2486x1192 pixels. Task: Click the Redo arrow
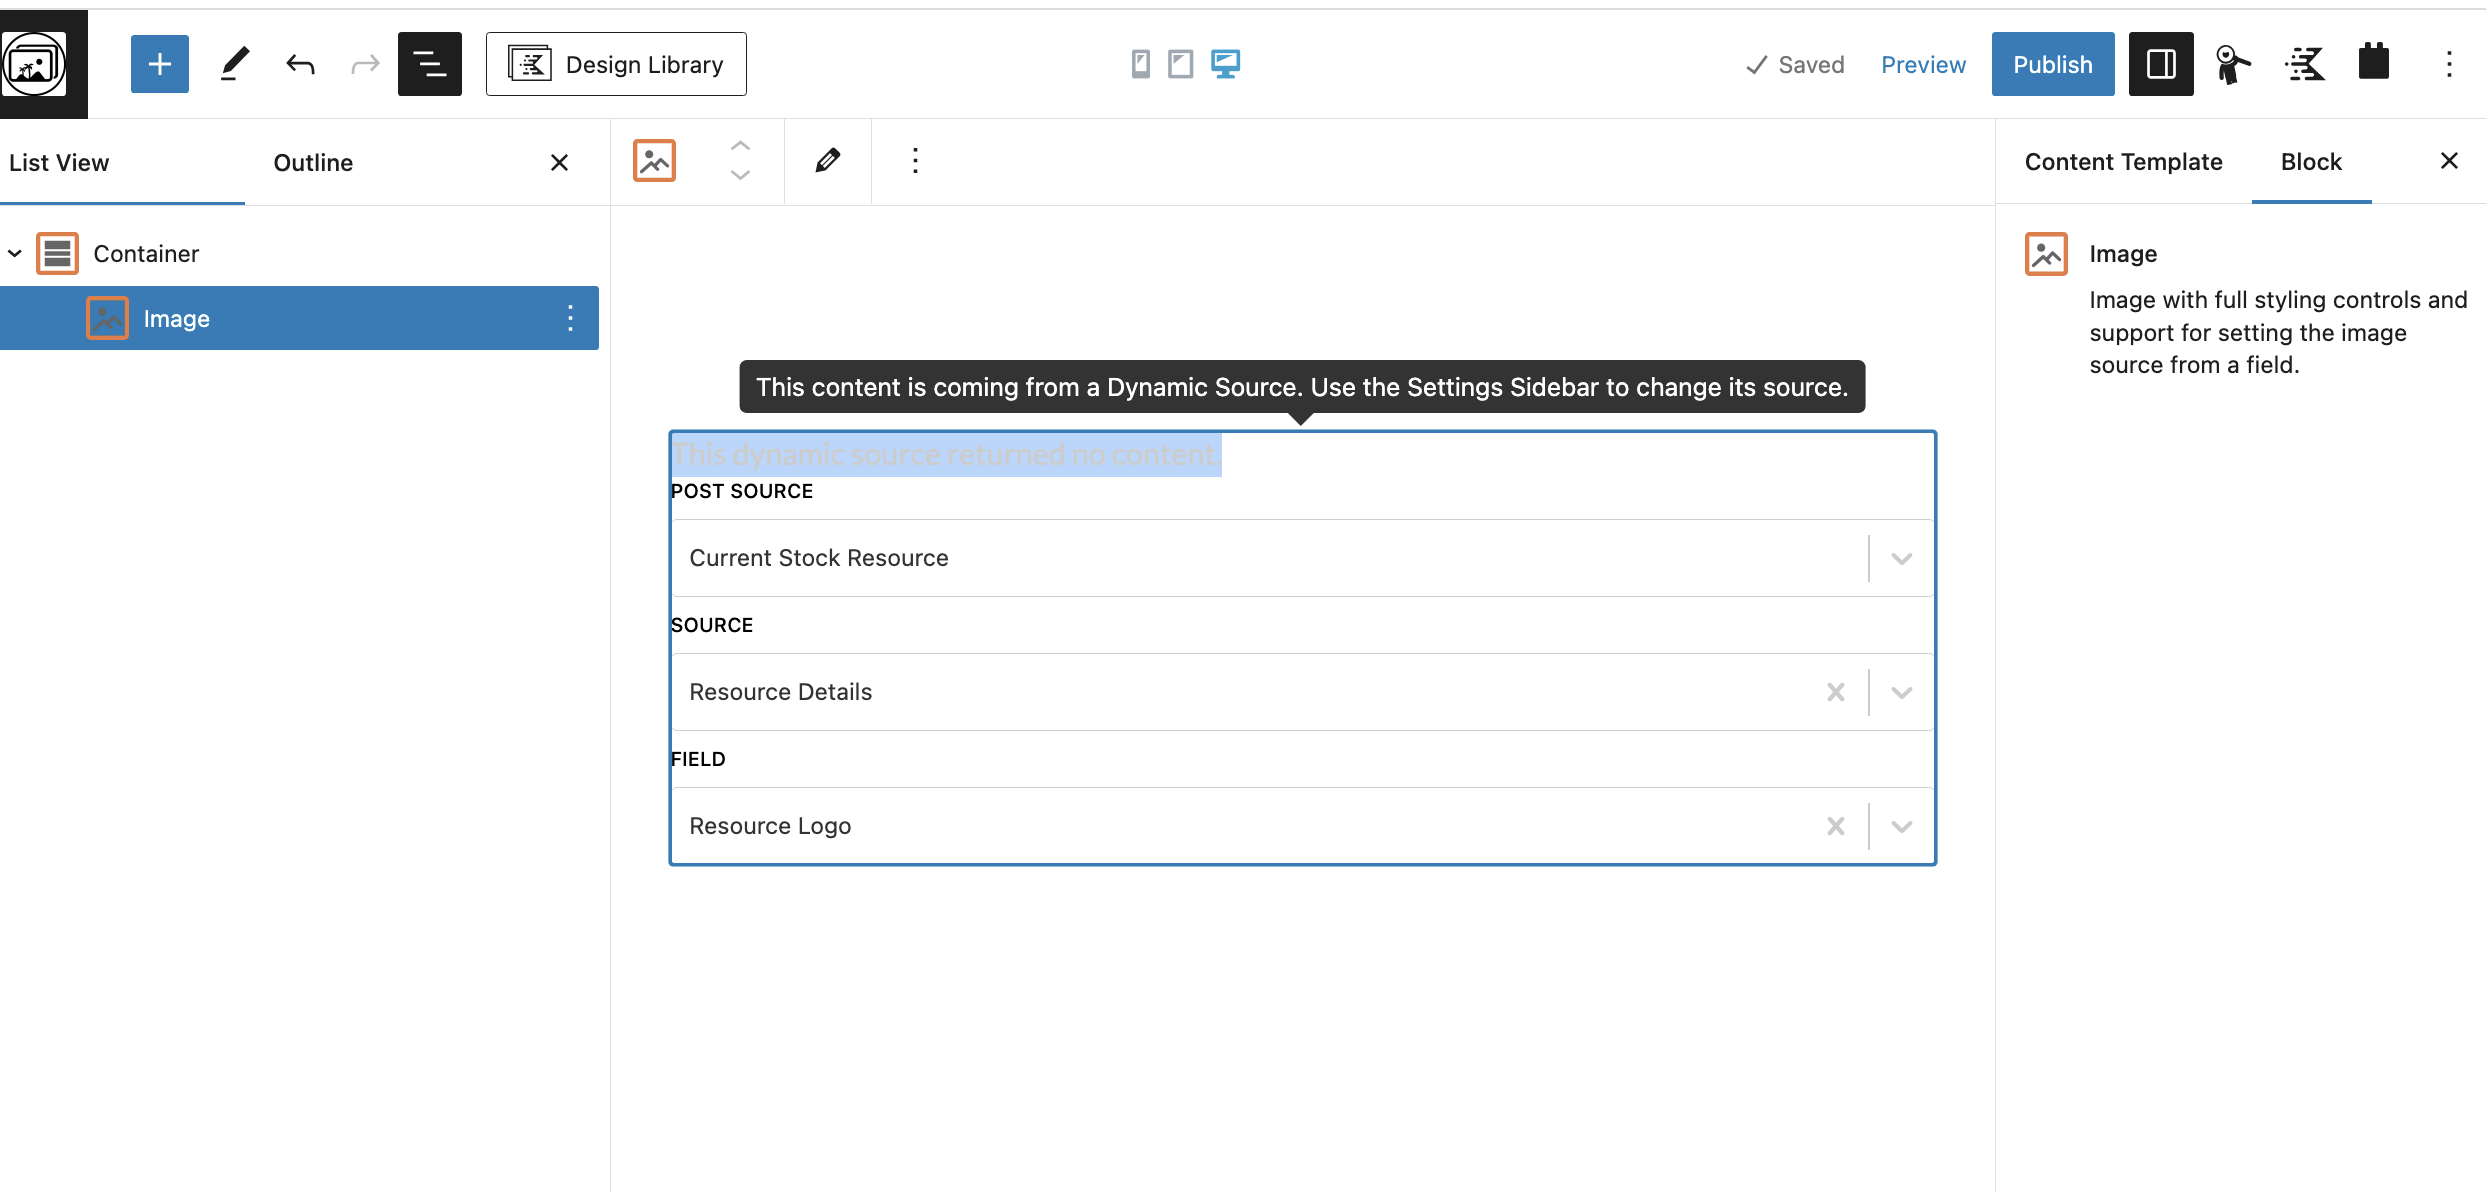coord(365,65)
